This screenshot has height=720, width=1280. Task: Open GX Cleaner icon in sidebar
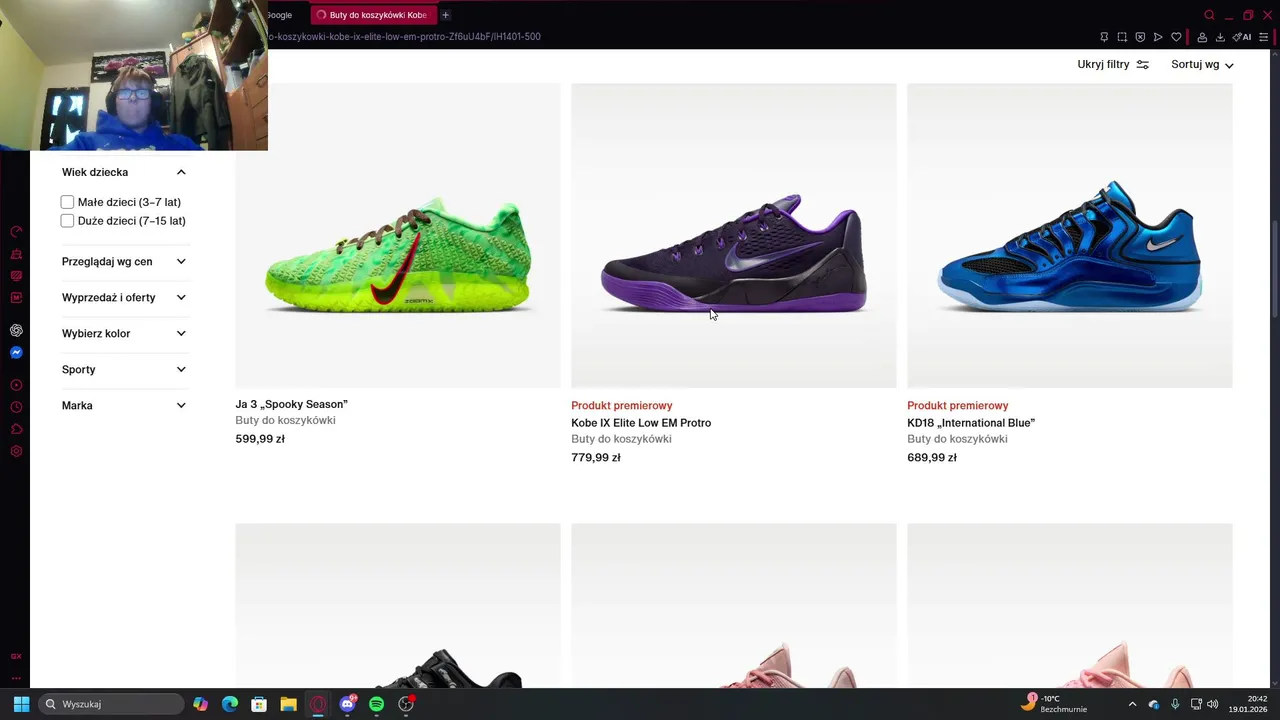16,254
